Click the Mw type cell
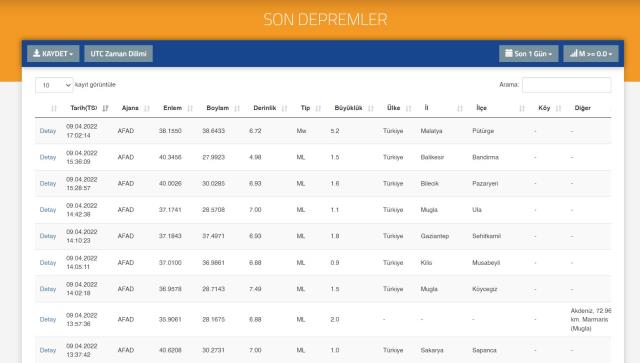This screenshot has height=363, width=640. pyautogui.click(x=301, y=131)
